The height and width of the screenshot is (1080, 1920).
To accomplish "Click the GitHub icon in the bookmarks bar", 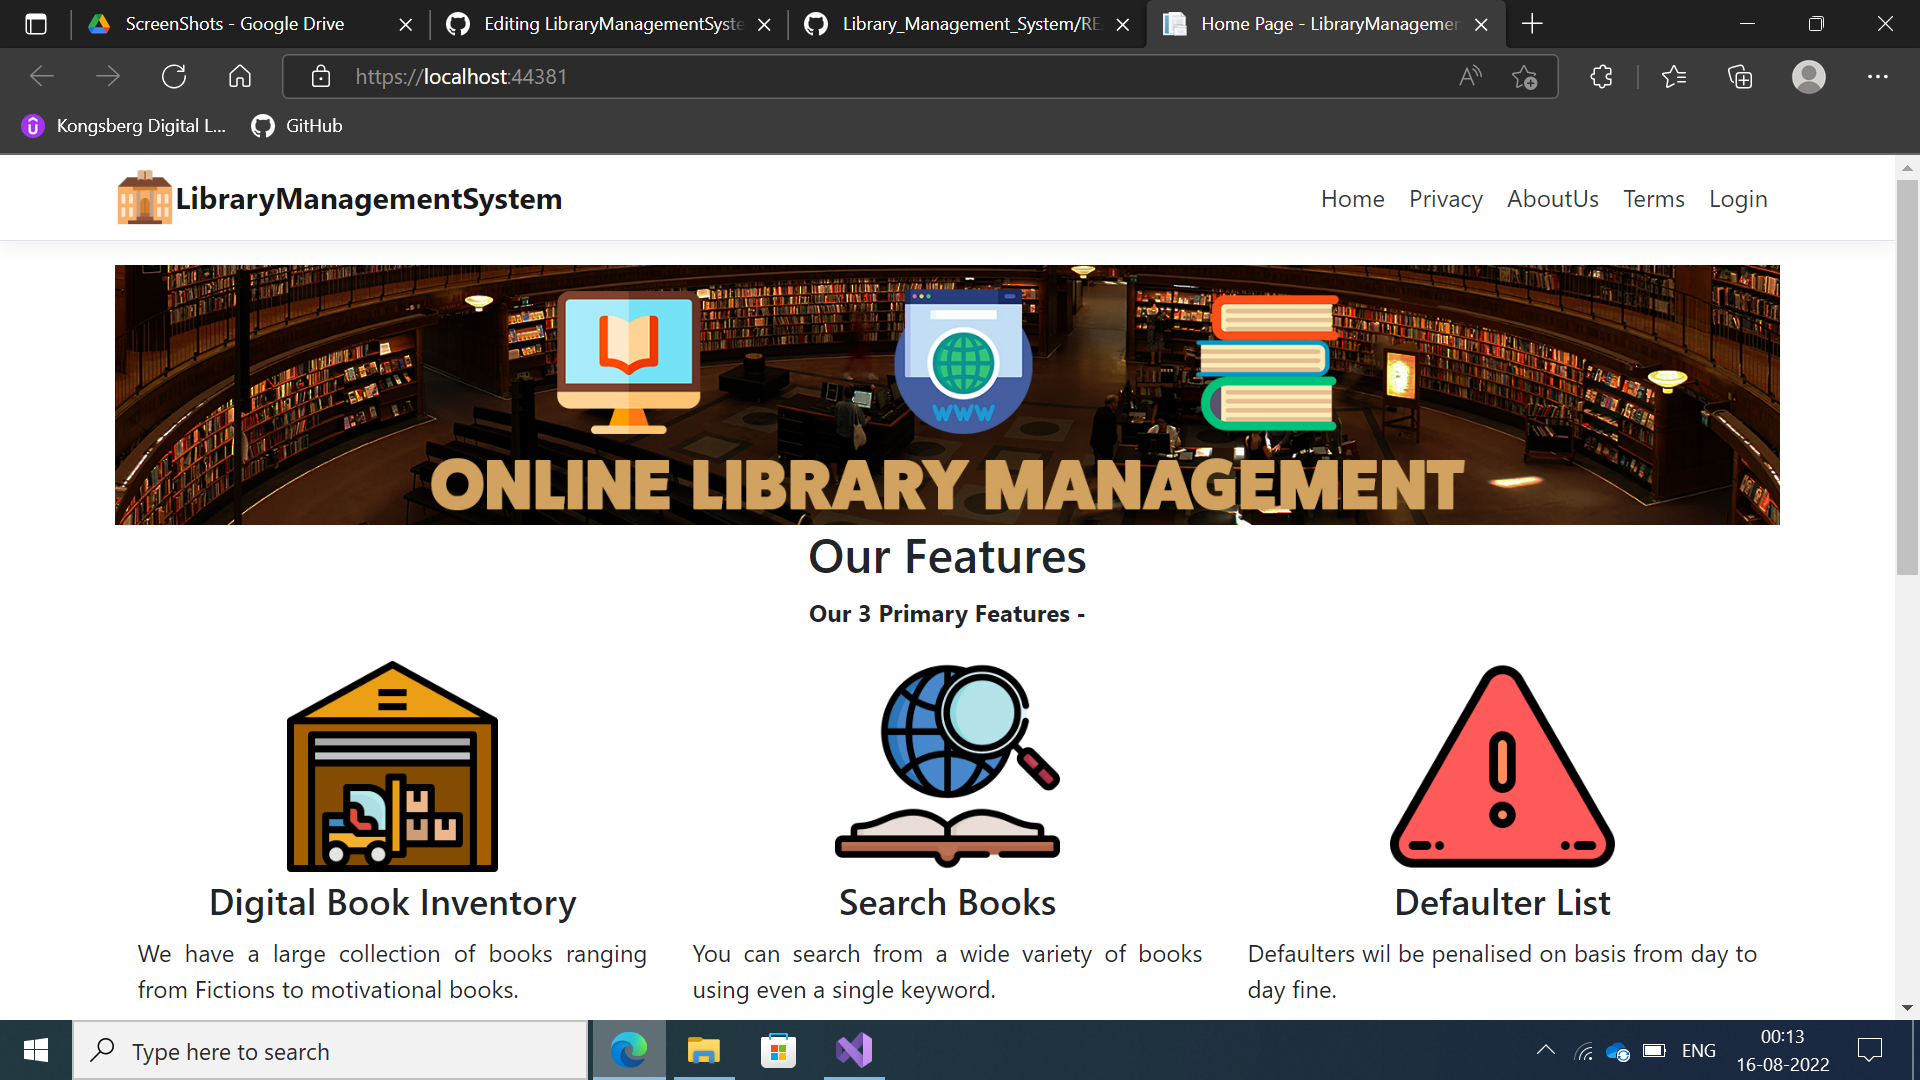I will tap(262, 126).
